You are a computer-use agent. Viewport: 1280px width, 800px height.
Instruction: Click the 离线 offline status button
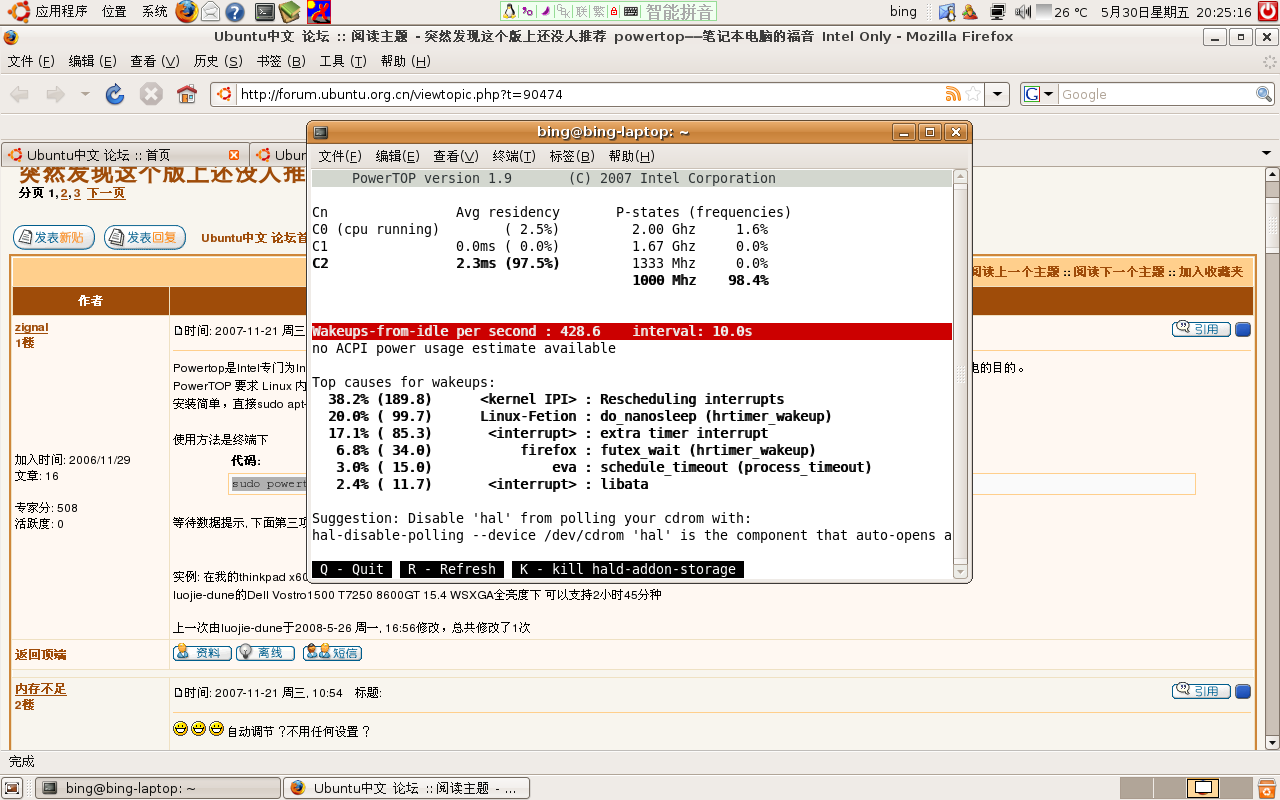pyautogui.click(x=265, y=653)
